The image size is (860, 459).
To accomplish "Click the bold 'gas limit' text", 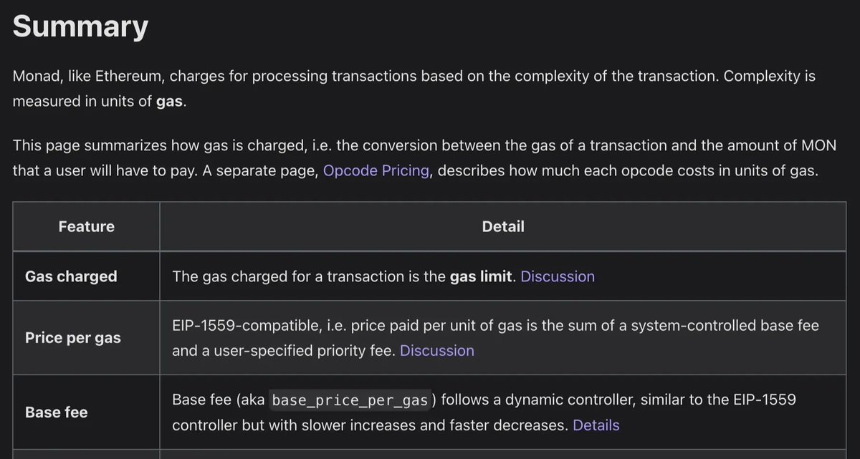I will click(481, 276).
